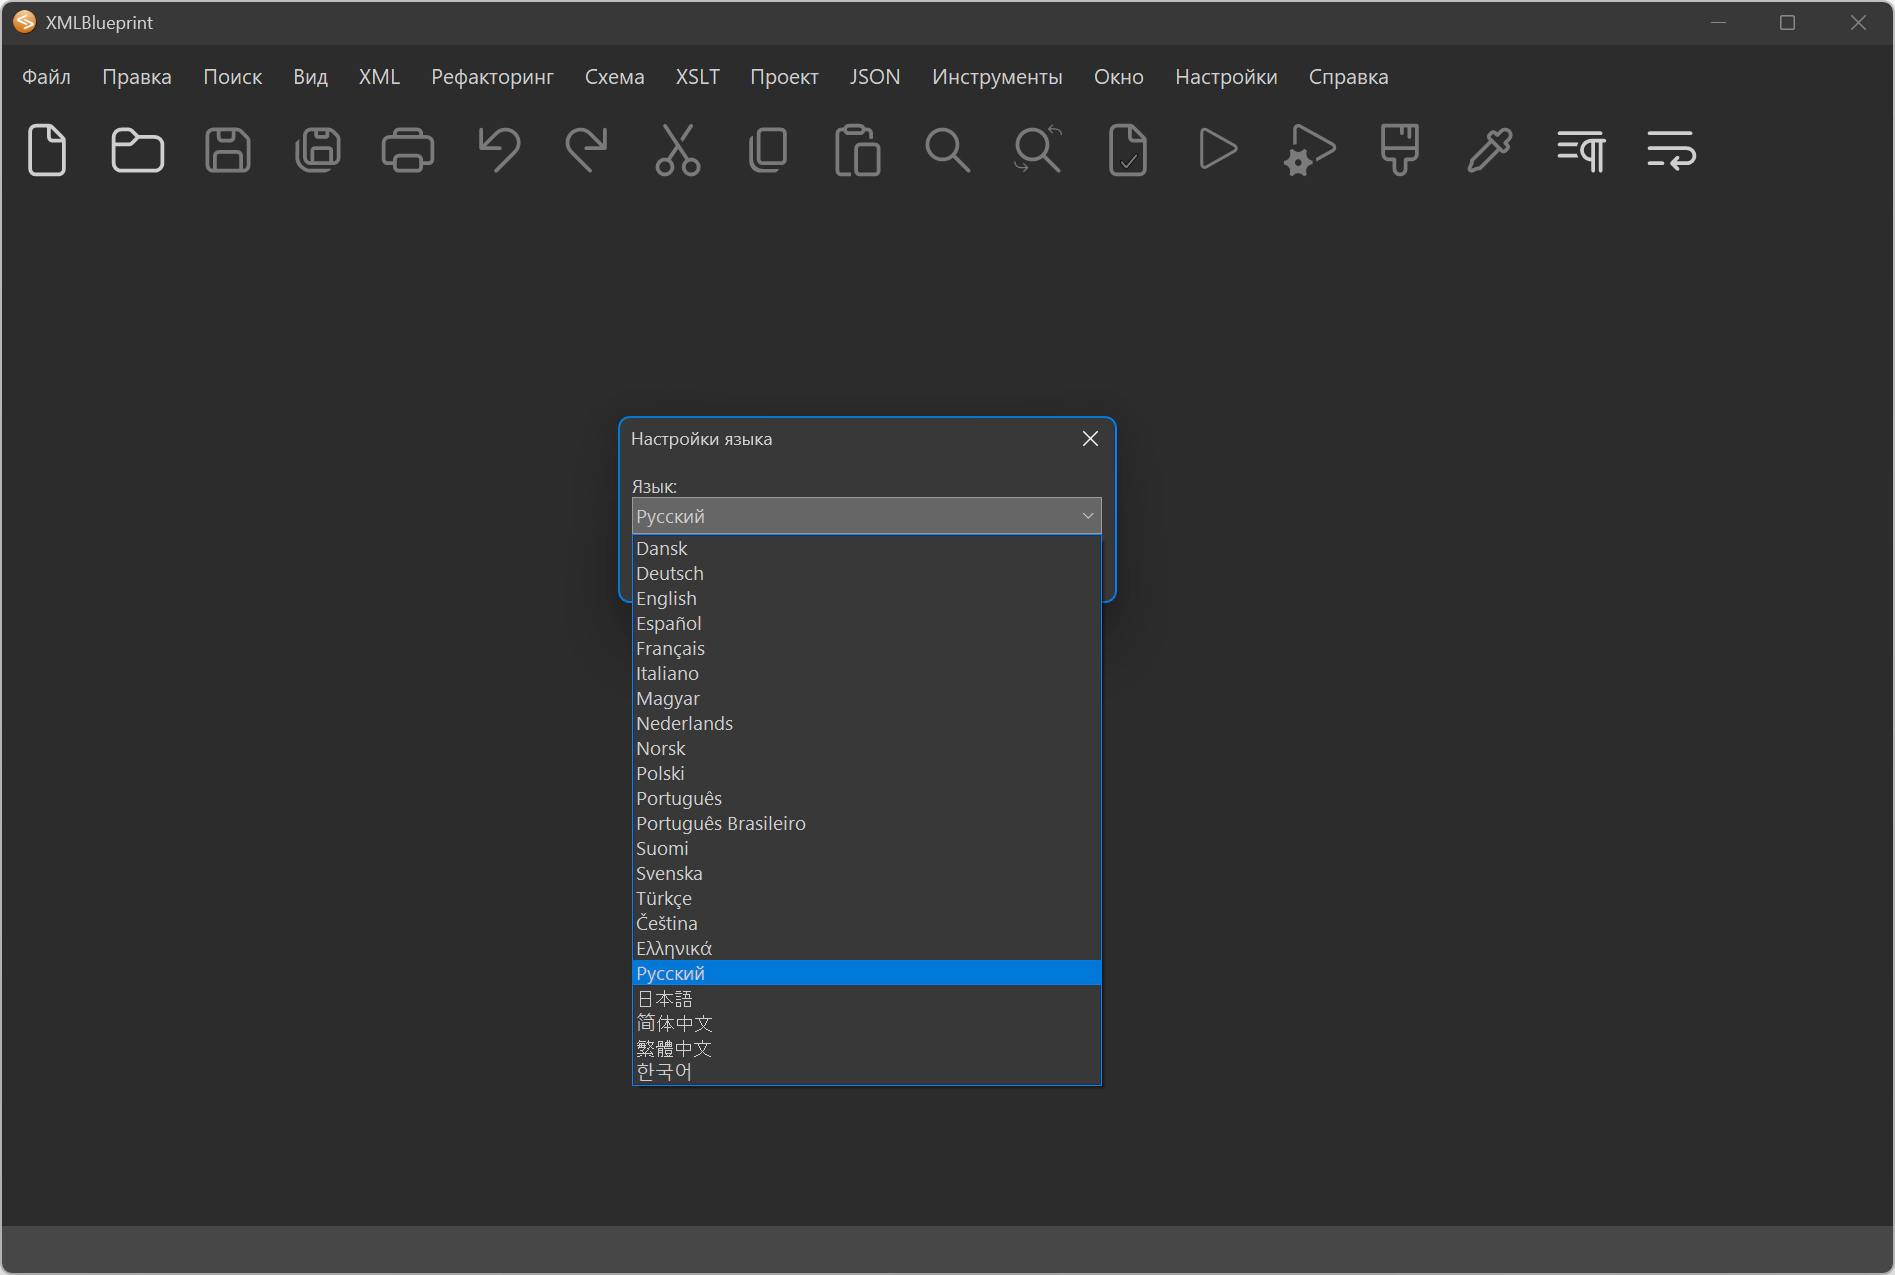Open the Вид menu
The width and height of the screenshot is (1895, 1275).
310,77
